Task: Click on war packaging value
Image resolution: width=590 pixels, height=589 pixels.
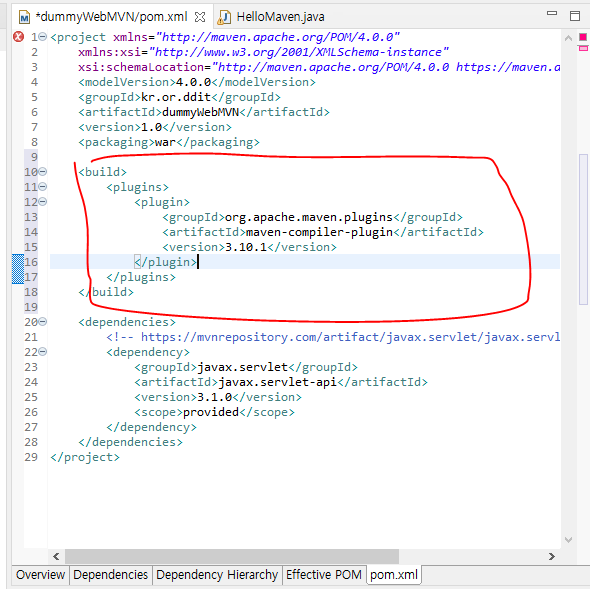Action: coord(165,142)
